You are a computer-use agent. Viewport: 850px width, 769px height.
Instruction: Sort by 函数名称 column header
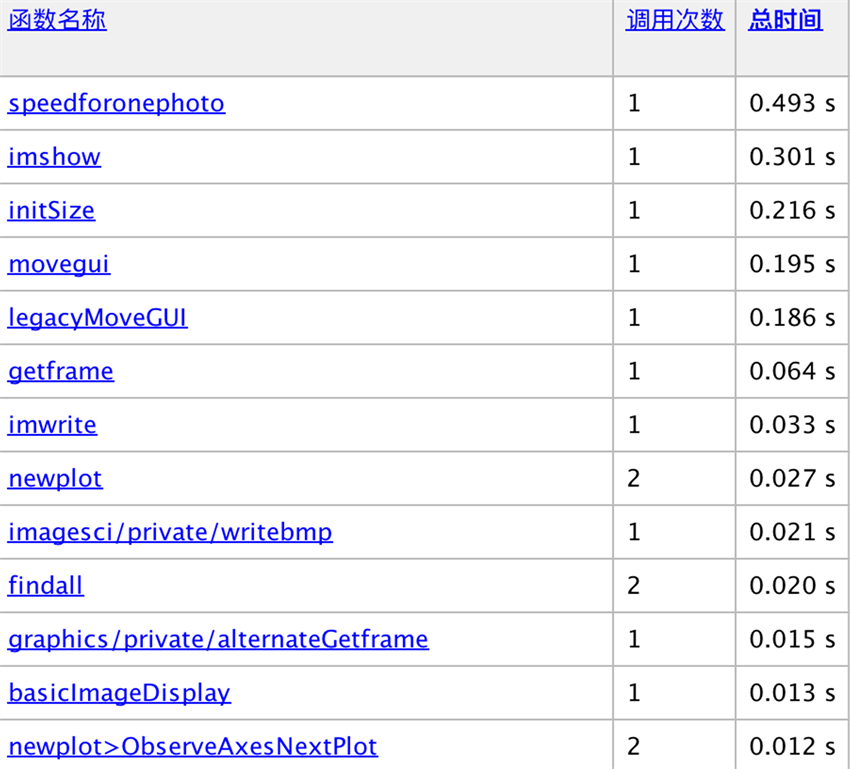[57, 21]
